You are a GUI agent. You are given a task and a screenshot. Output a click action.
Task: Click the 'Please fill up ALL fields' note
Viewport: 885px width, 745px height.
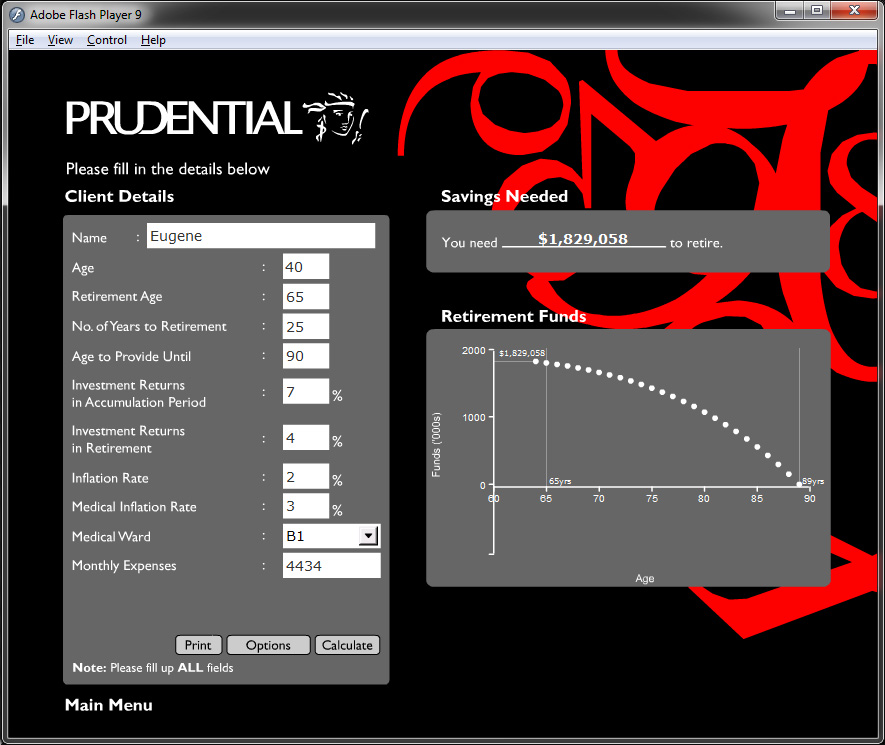(x=153, y=668)
